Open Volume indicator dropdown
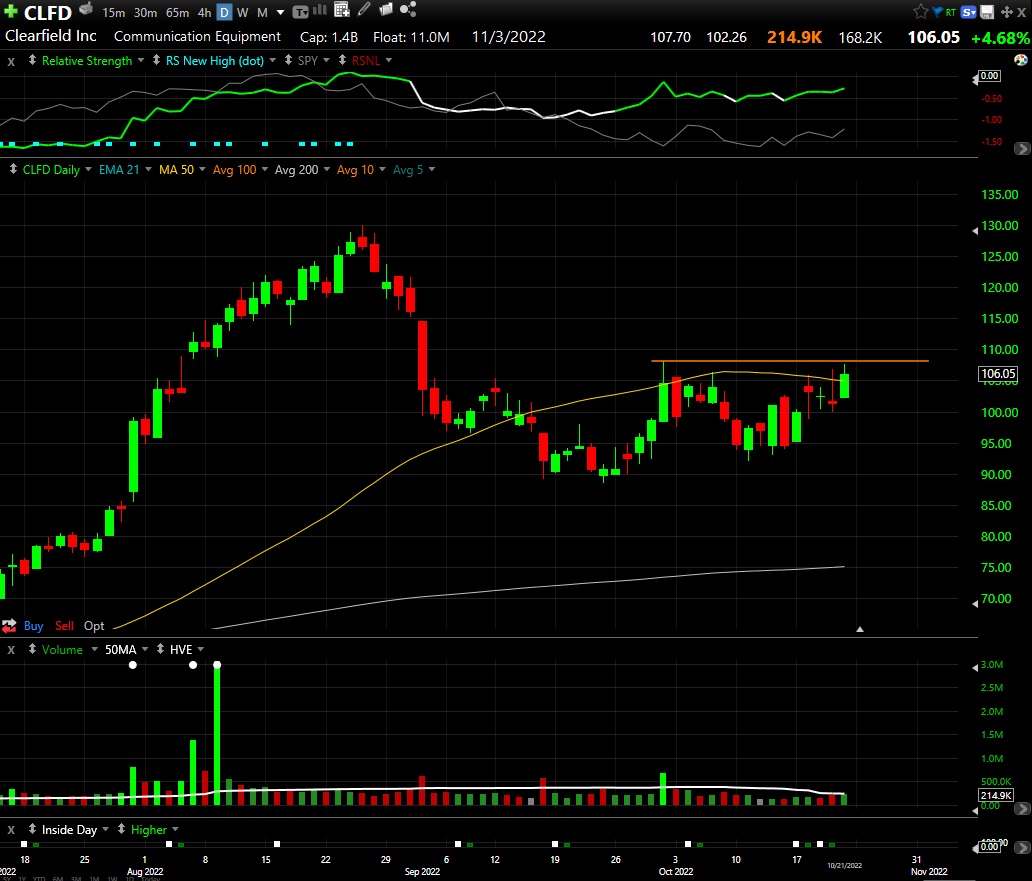 point(94,649)
